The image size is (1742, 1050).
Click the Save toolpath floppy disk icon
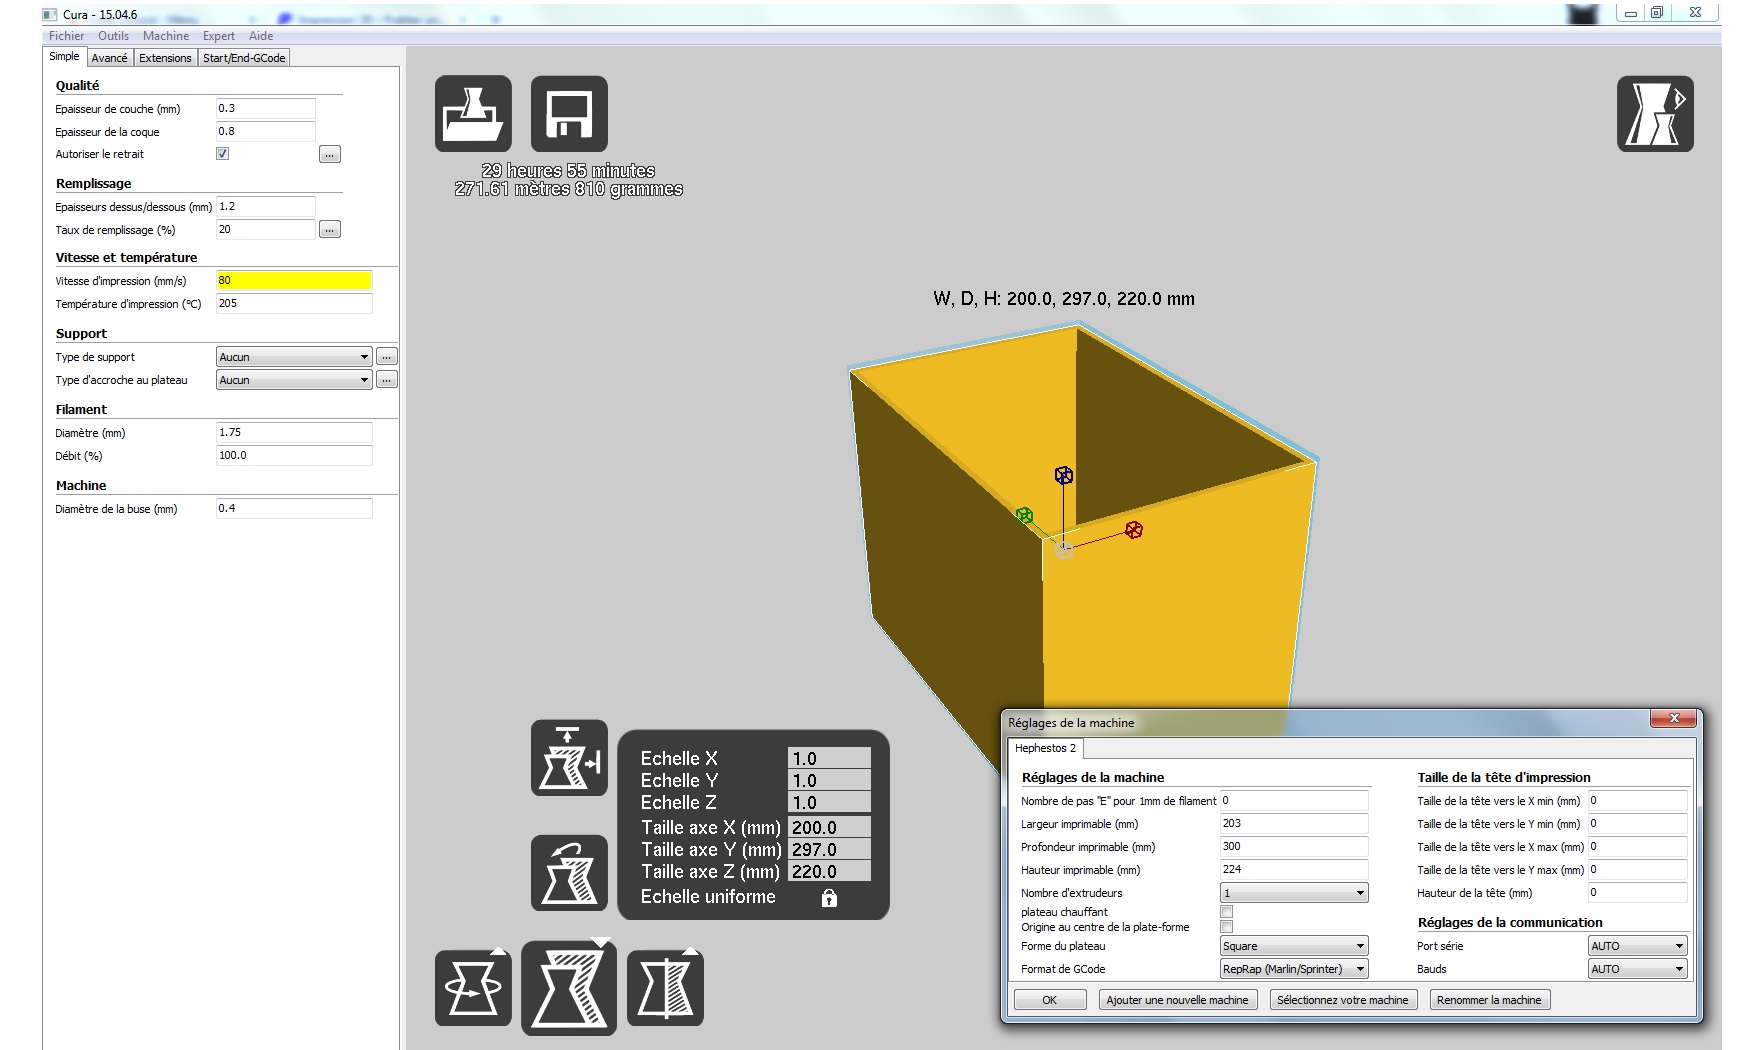coord(569,114)
